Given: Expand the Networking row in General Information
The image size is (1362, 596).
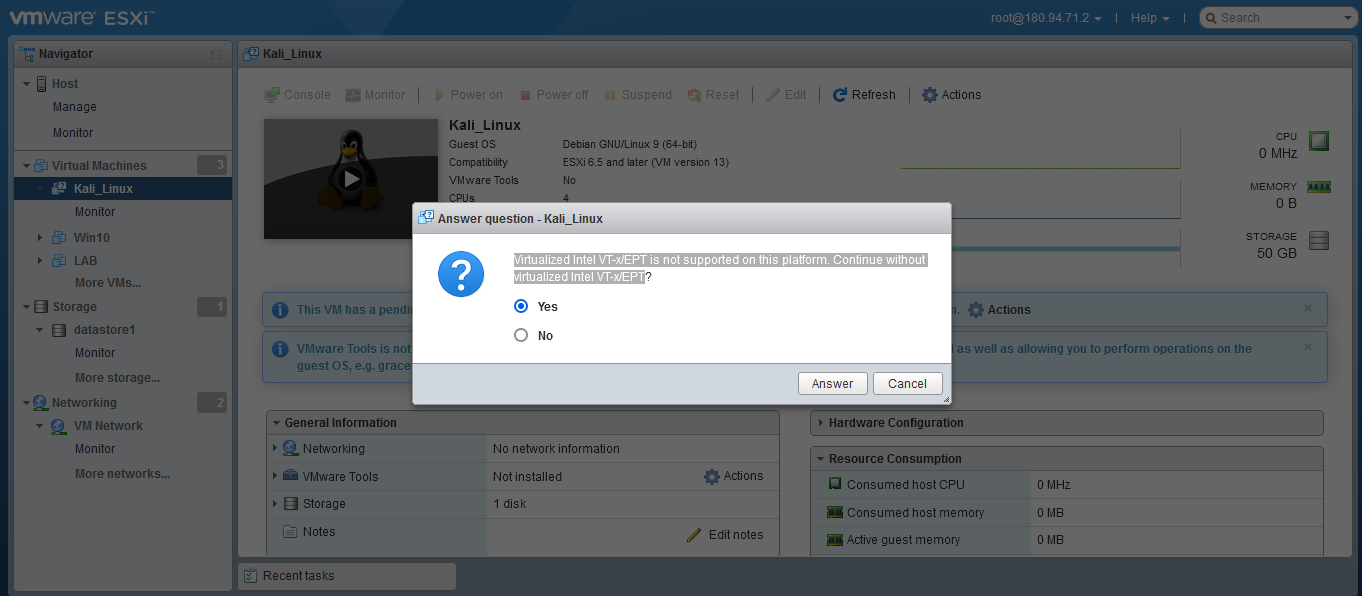Looking at the screenshot, I should 275,449.
